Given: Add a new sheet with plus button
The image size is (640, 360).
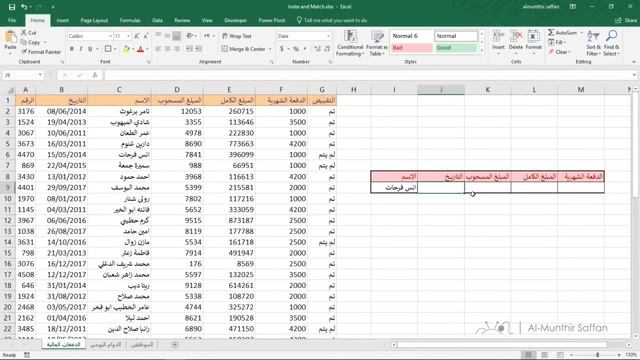Looking at the screenshot, I should click(x=175, y=345).
